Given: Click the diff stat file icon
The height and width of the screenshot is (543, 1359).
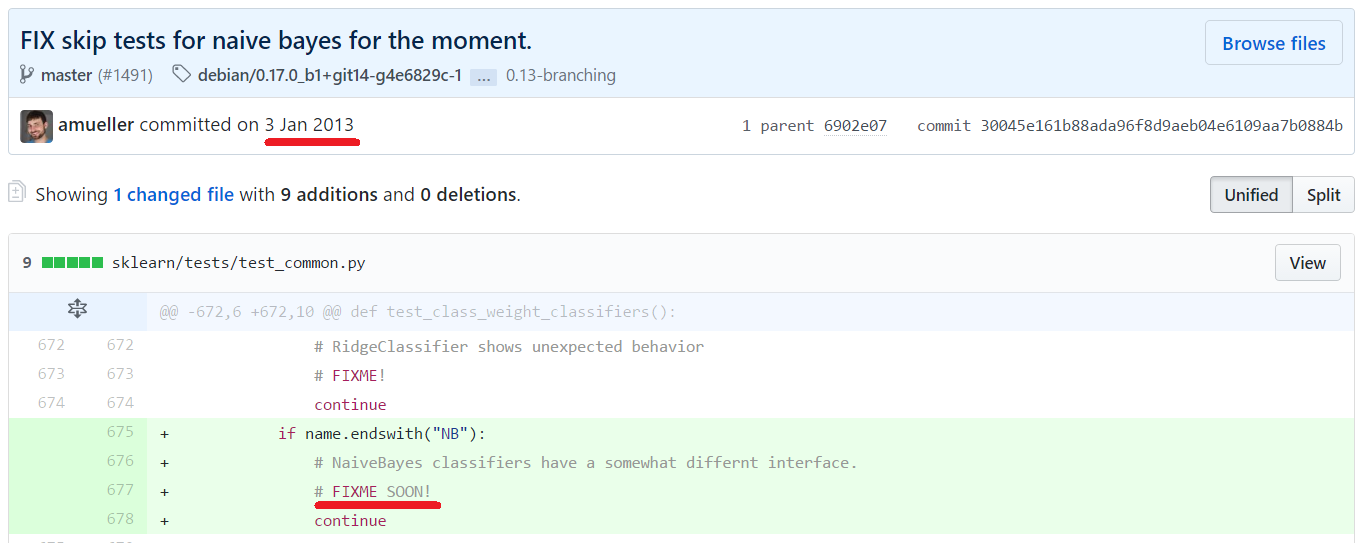Looking at the screenshot, I should coord(17,192).
